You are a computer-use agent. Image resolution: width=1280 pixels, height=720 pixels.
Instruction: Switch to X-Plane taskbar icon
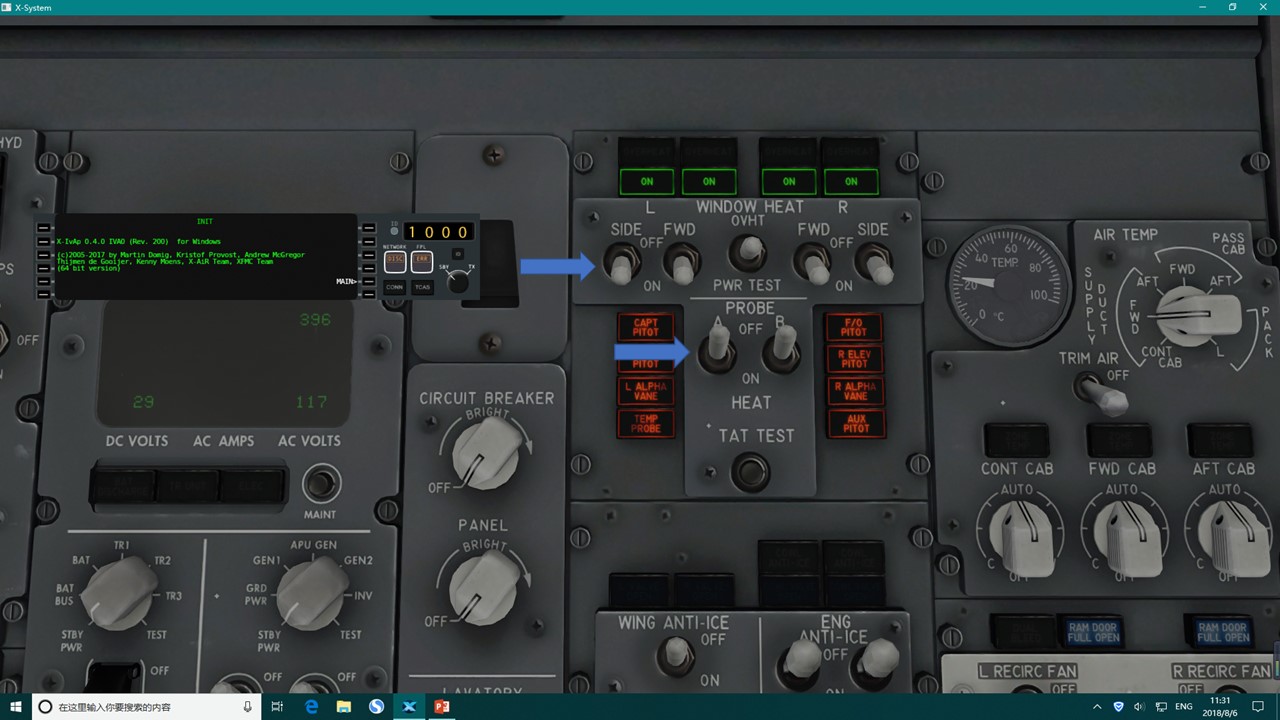coord(409,706)
